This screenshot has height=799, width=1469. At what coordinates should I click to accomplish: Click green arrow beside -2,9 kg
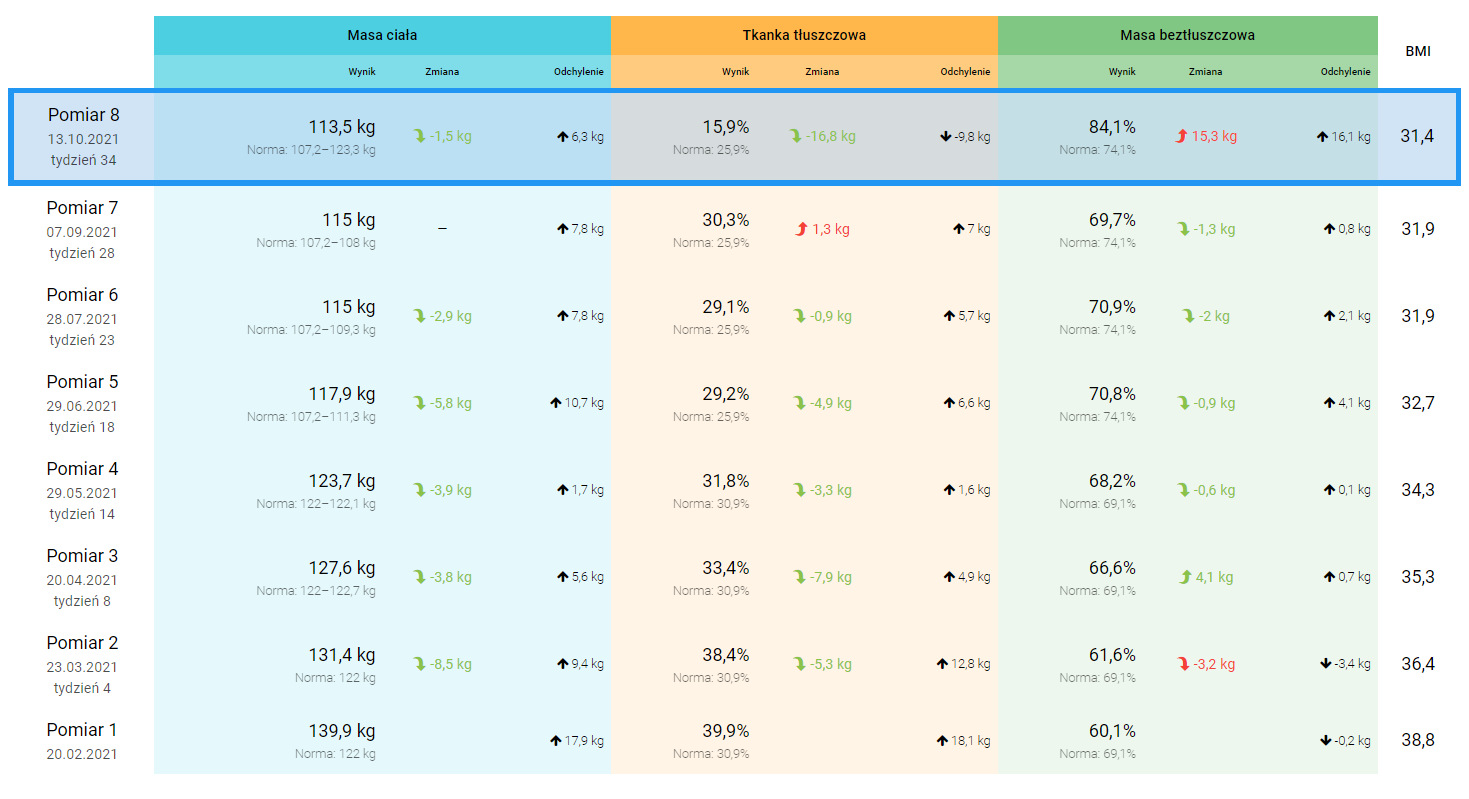coord(420,316)
